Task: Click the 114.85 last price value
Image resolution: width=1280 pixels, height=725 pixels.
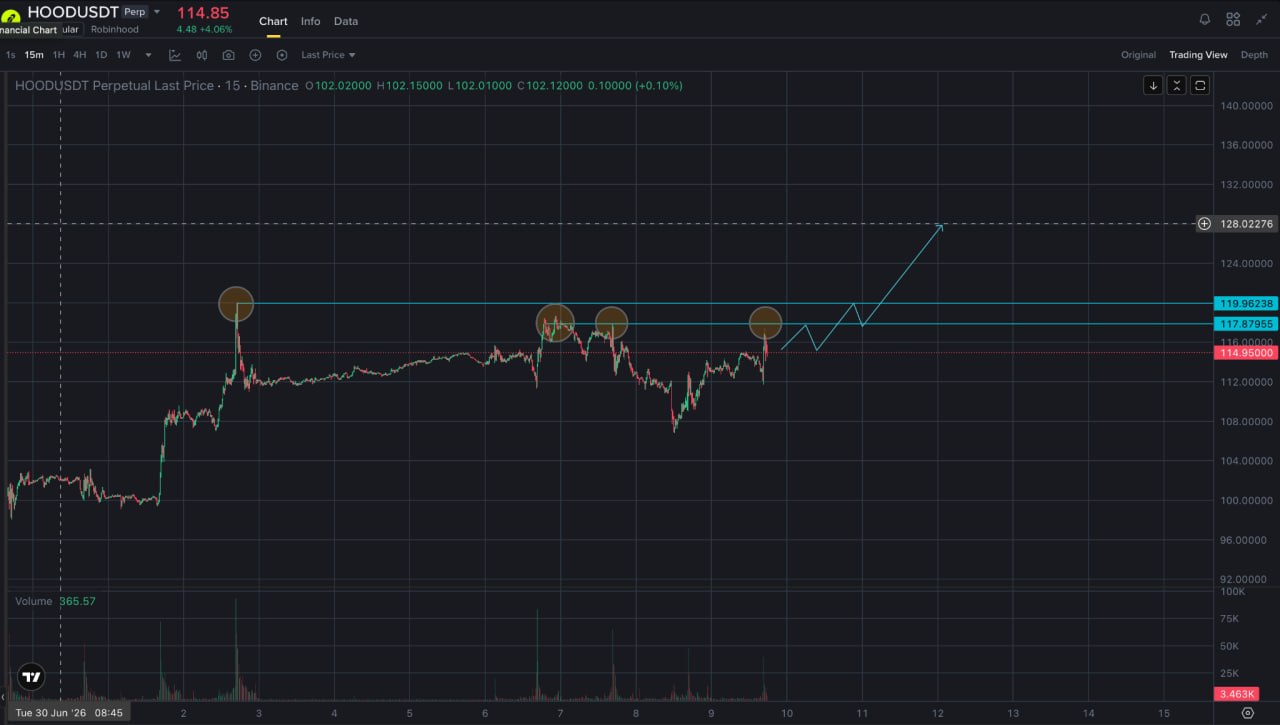Action: (x=203, y=12)
